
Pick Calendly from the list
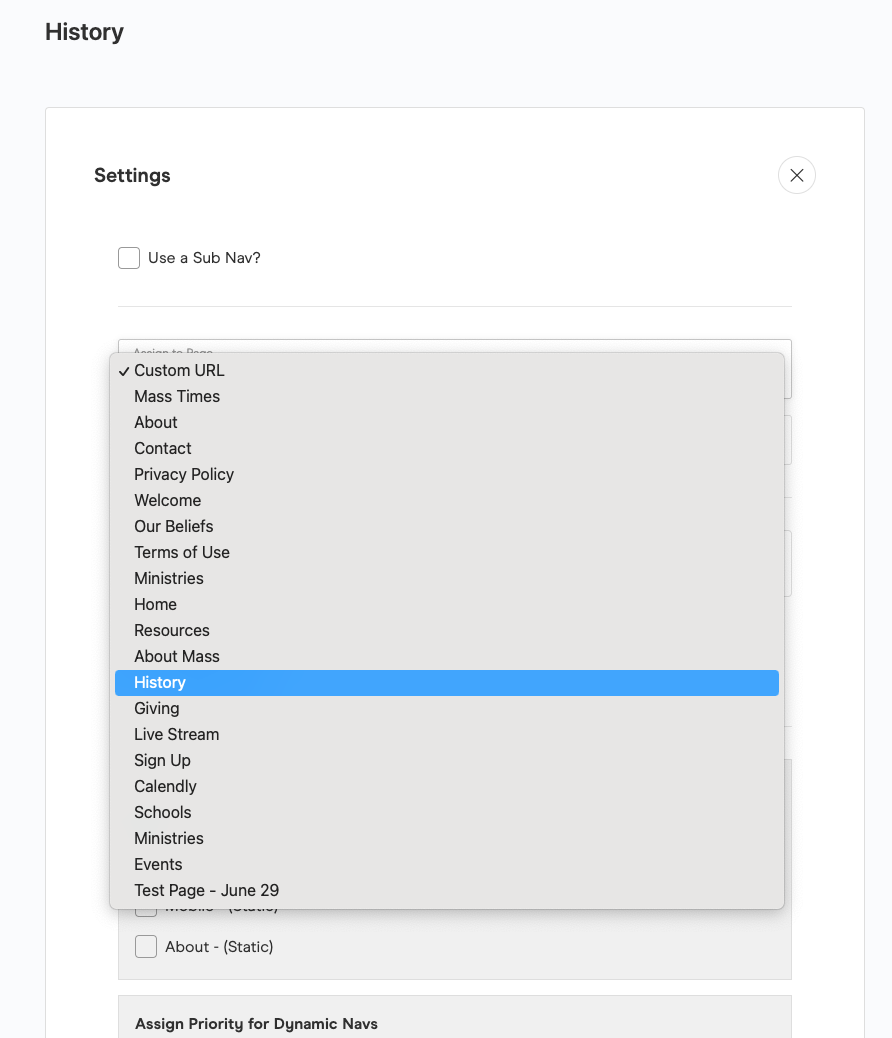click(166, 786)
